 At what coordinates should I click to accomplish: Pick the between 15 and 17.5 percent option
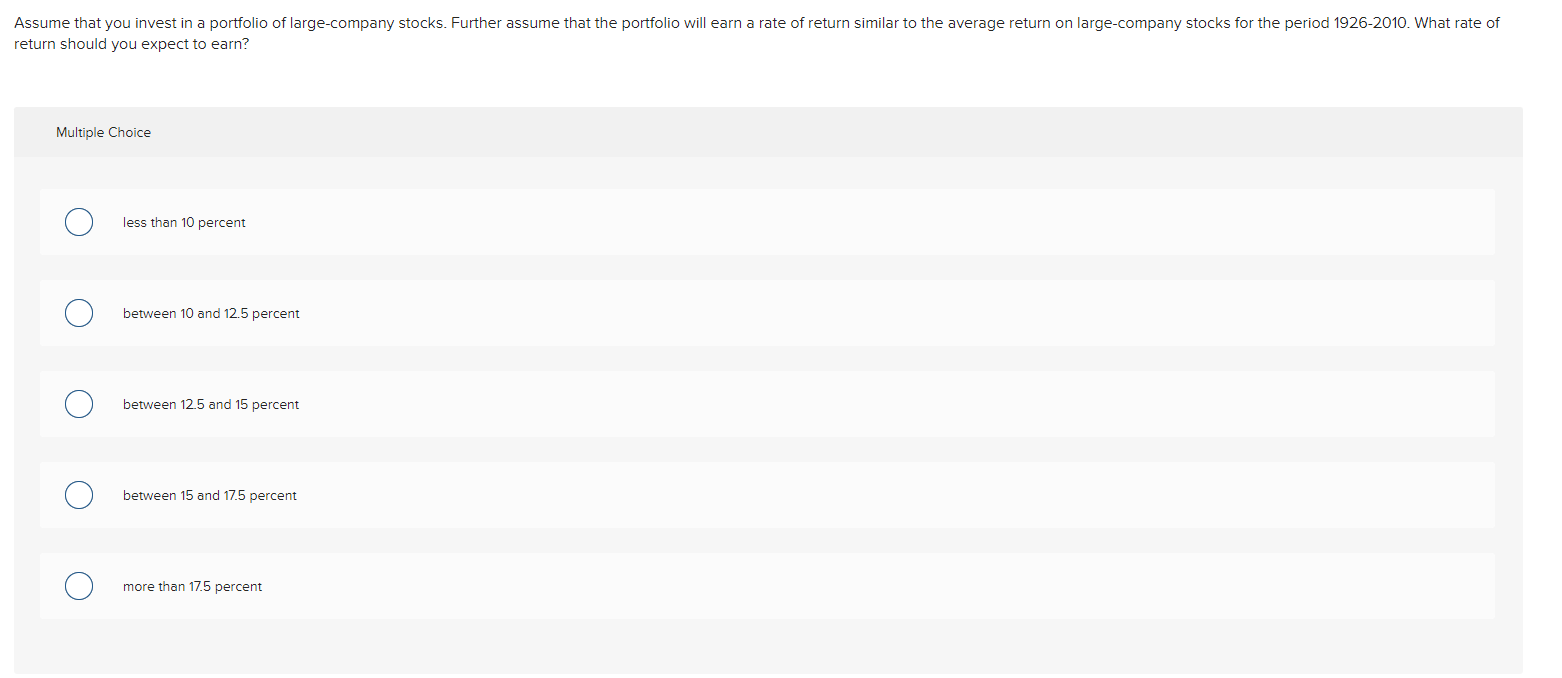(79, 495)
